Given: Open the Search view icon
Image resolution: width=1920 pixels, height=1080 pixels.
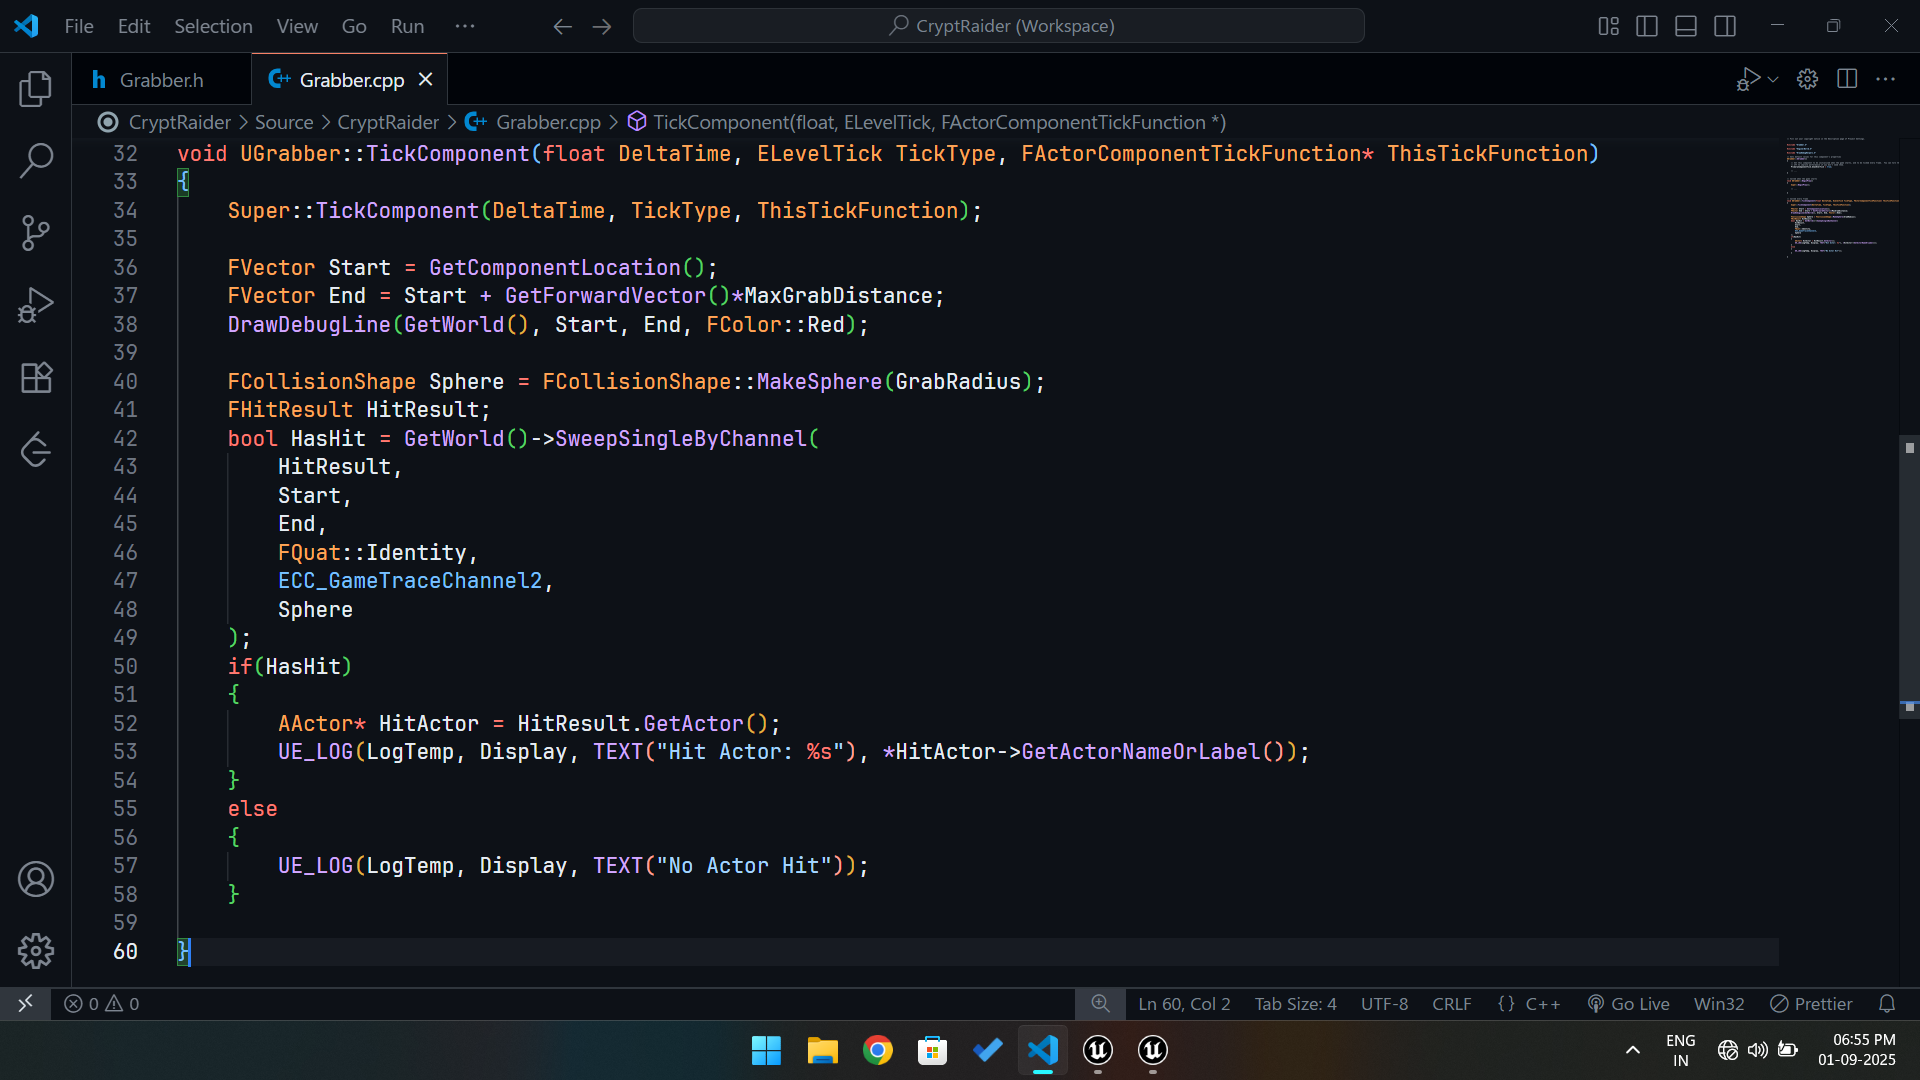Looking at the screenshot, I should click(36, 160).
